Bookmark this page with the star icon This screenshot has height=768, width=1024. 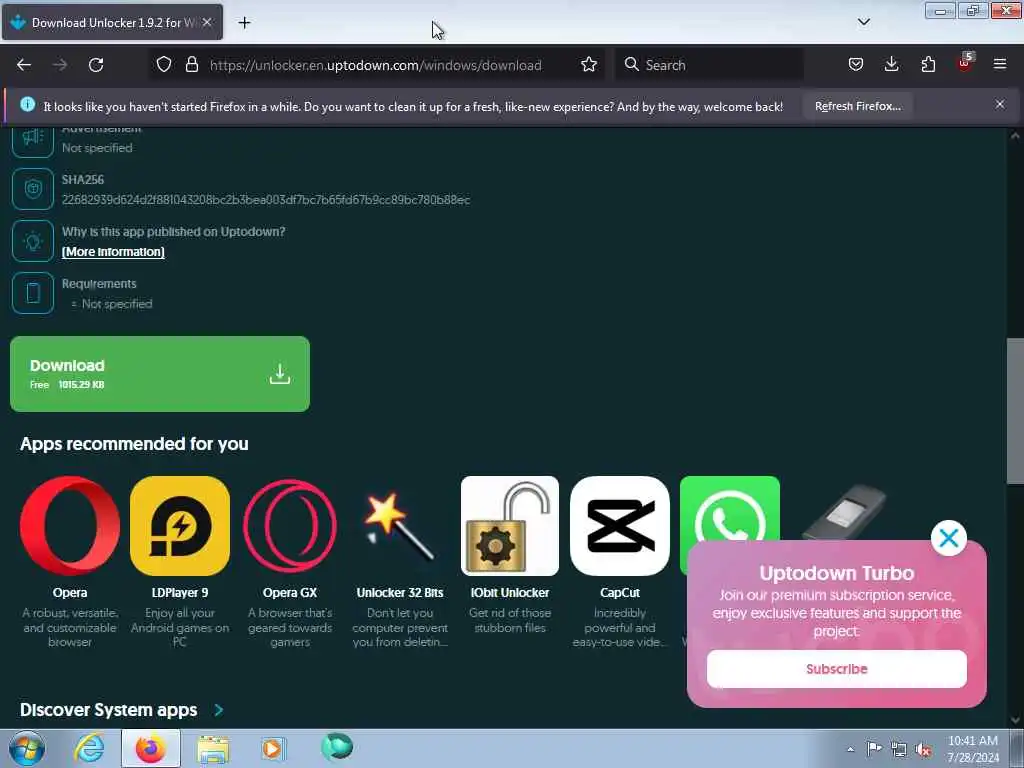(589, 64)
